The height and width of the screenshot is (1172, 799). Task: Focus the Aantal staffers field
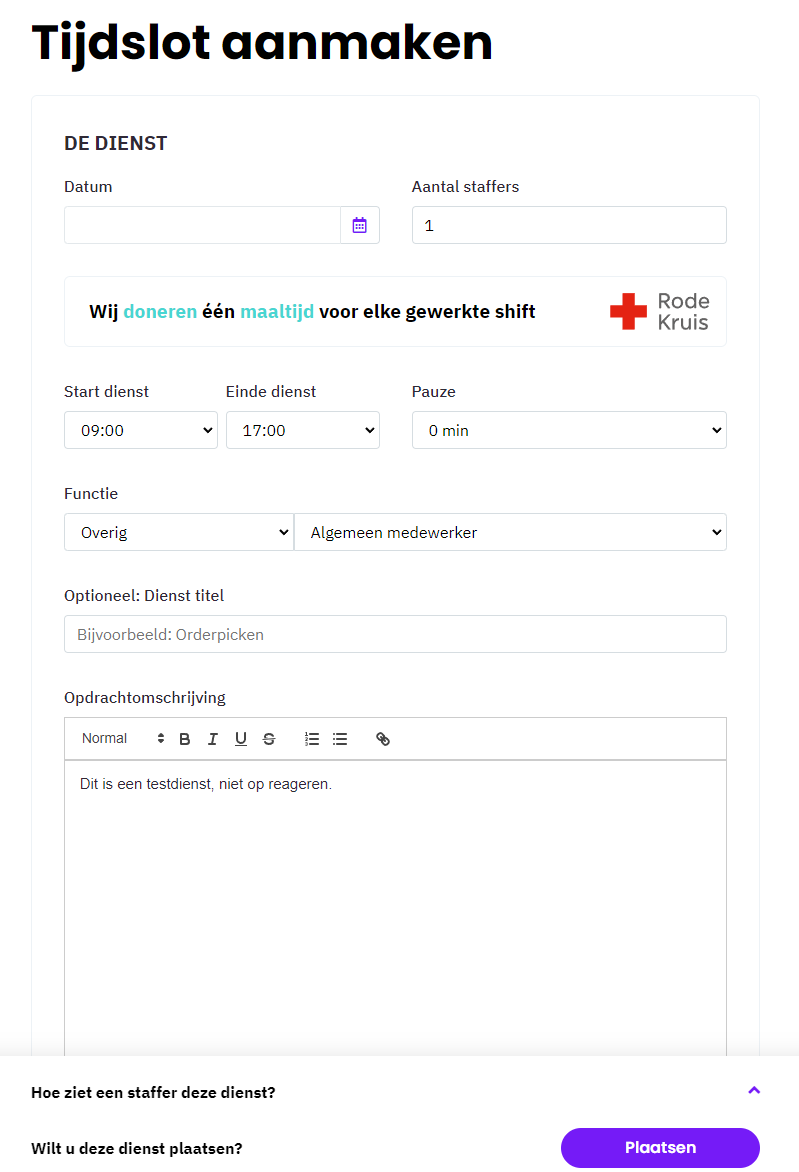[x=569, y=225]
